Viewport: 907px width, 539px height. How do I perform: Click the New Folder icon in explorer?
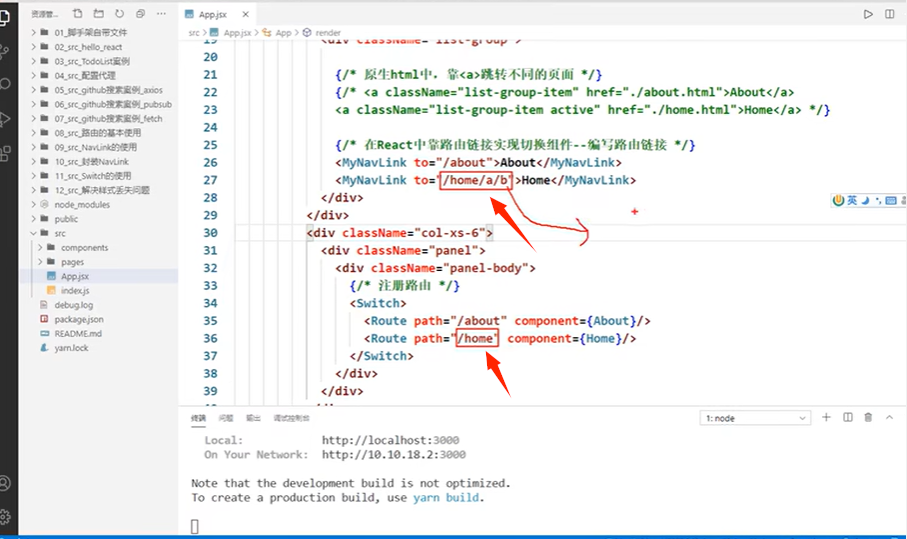(x=99, y=13)
